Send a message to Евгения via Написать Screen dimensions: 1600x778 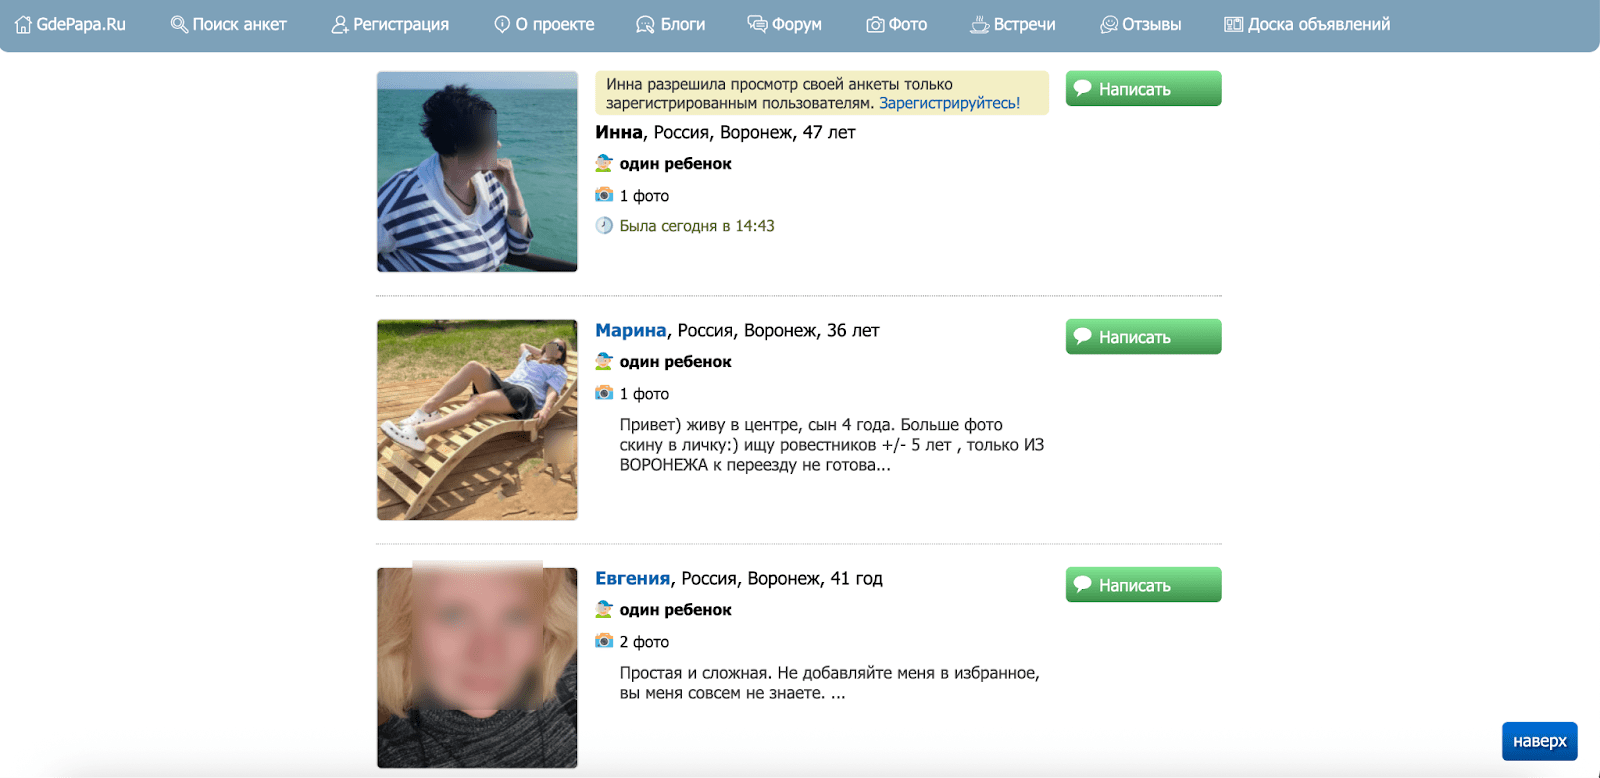1143,585
